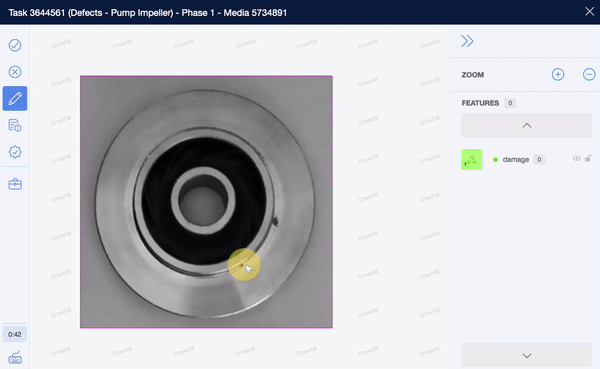Toggle visibility eye for damage feature

point(577,158)
